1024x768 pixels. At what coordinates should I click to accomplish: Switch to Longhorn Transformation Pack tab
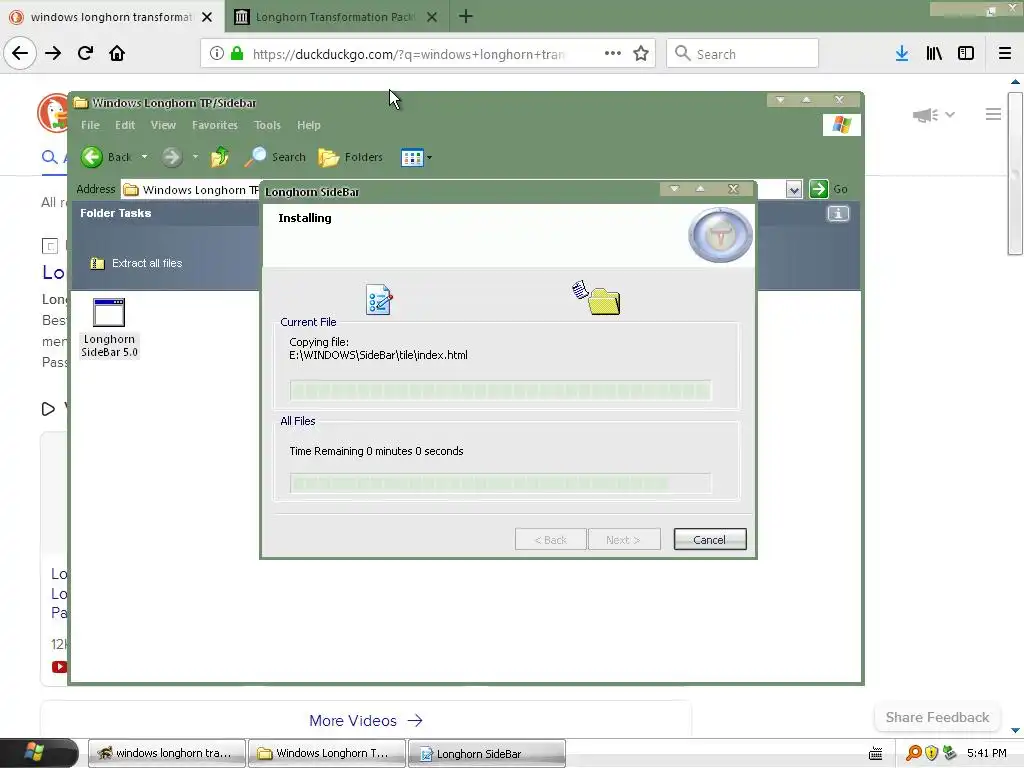[x=336, y=17]
